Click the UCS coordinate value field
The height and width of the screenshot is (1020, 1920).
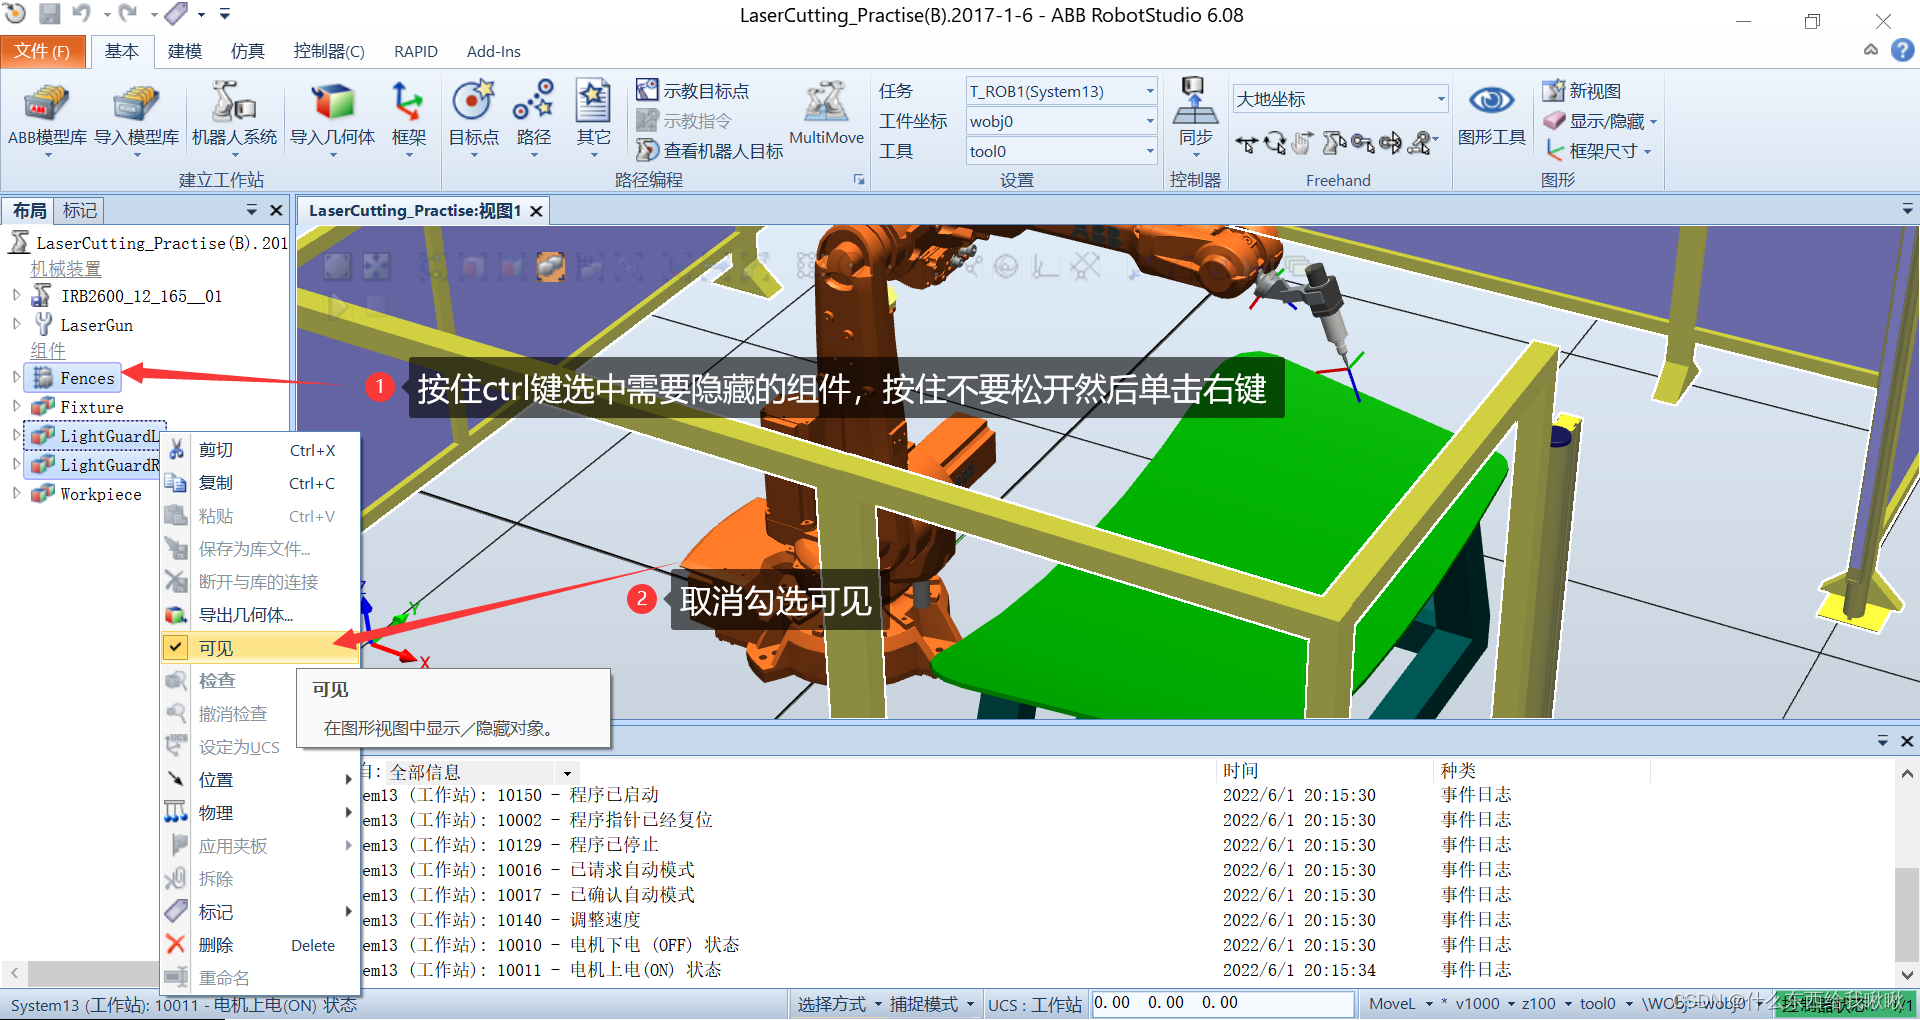tap(1222, 1003)
